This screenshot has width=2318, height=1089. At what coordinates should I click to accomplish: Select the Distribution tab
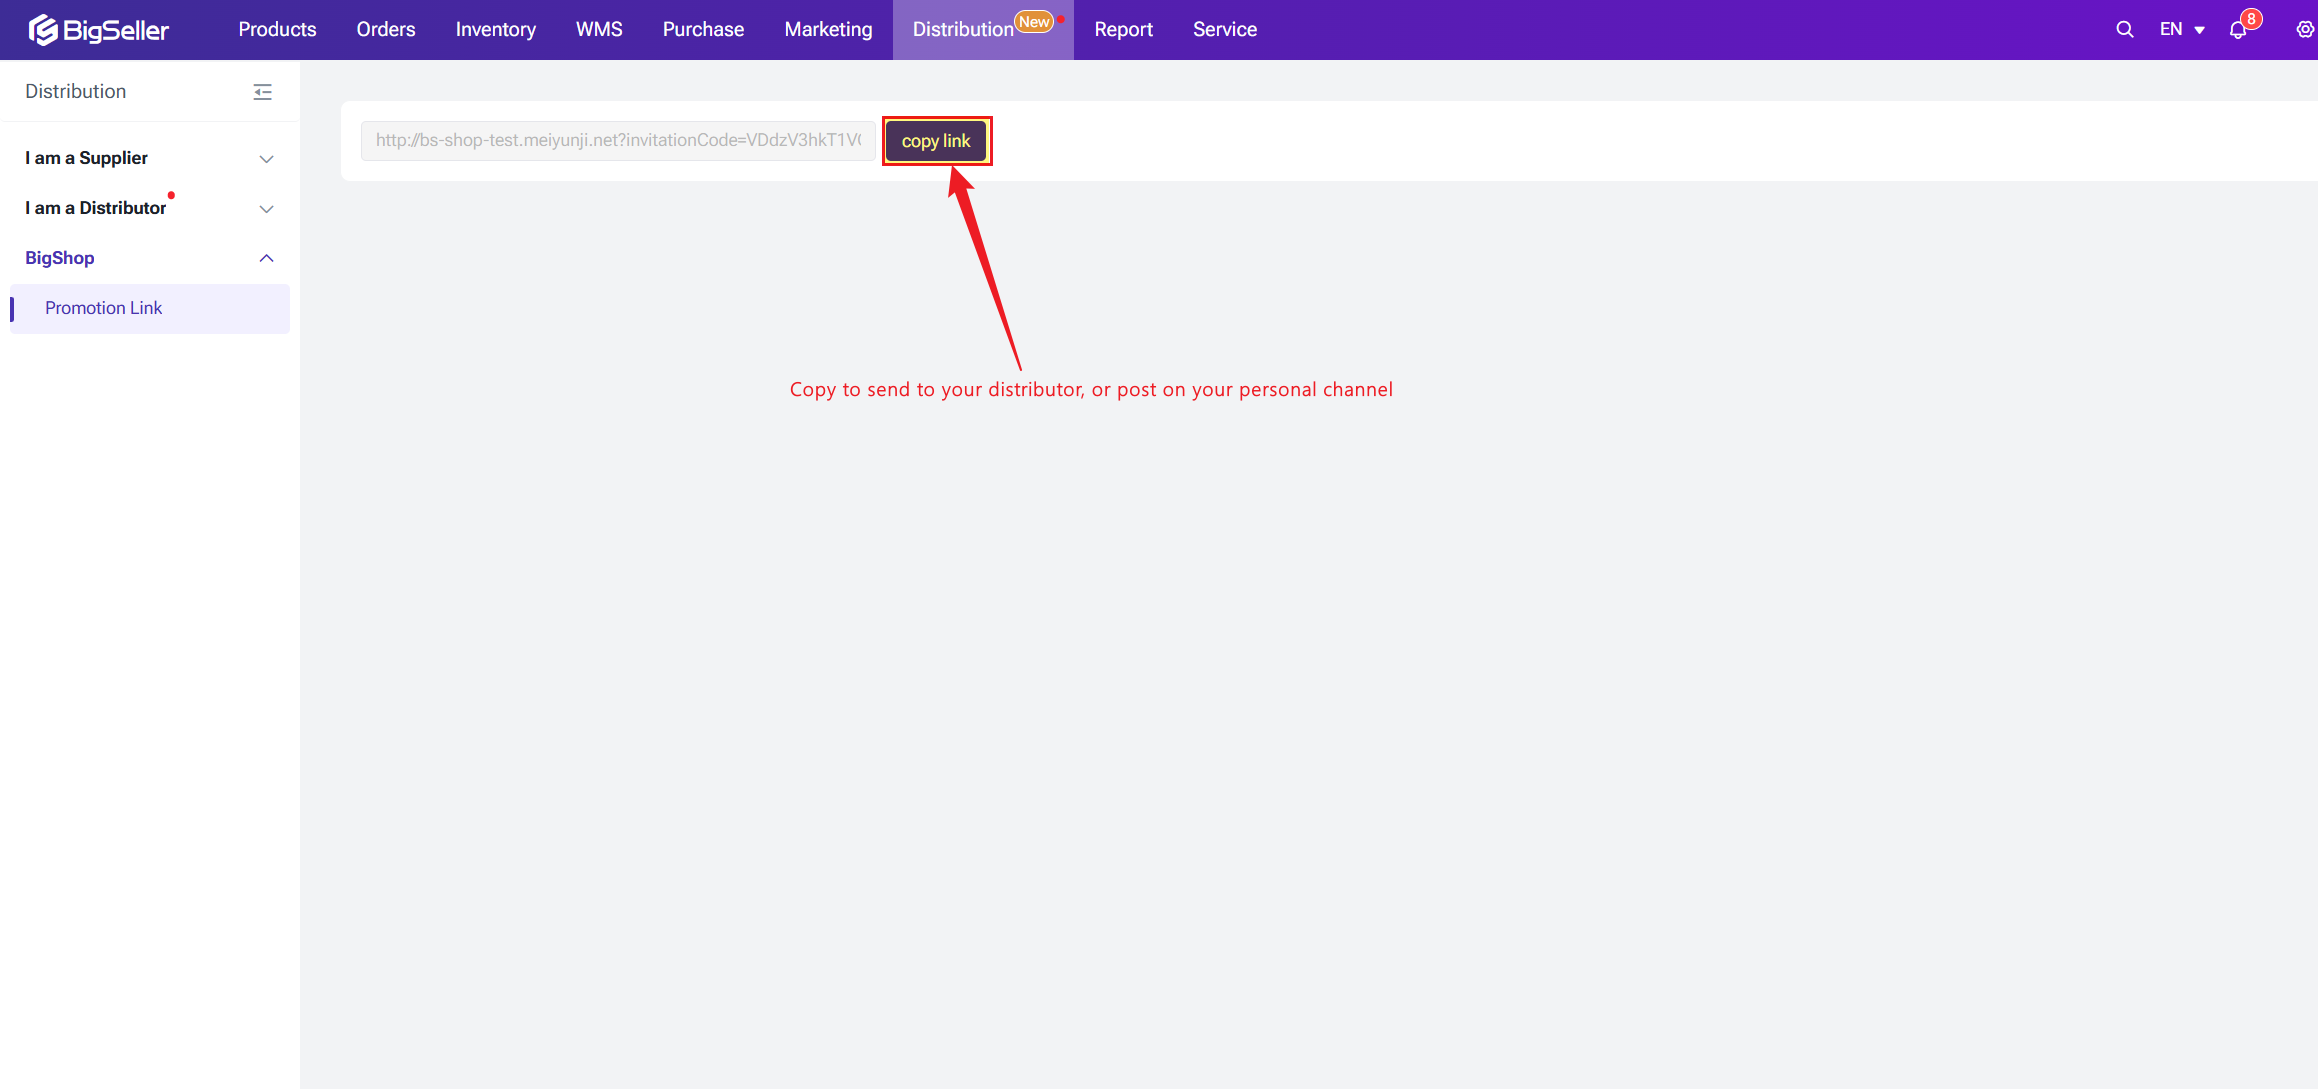pos(964,30)
